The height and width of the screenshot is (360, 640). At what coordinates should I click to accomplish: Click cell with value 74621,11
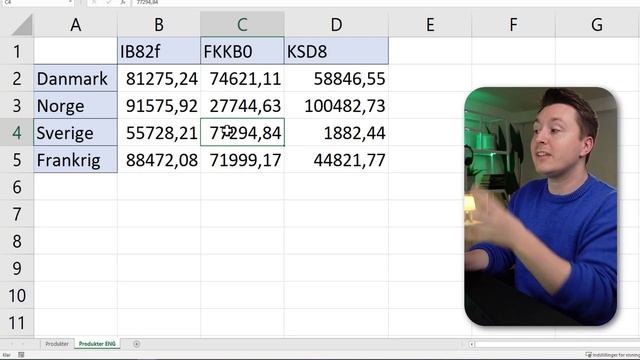click(x=242, y=78)
